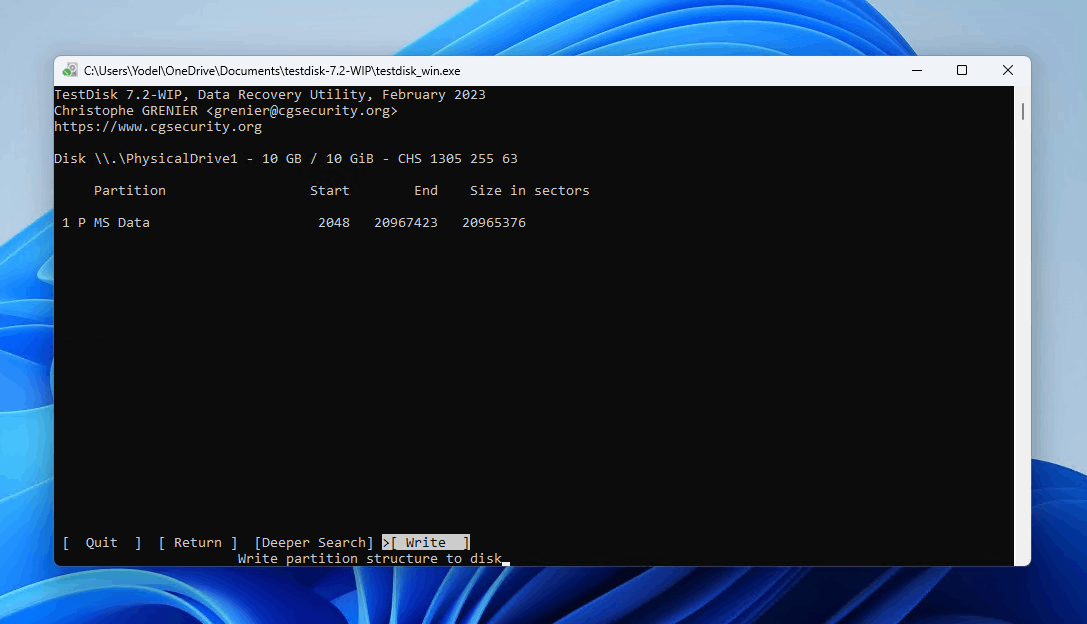1087x624 pixels.
Task: Click the window title path text
Action: pyautogui.click(x=272, y=71)
